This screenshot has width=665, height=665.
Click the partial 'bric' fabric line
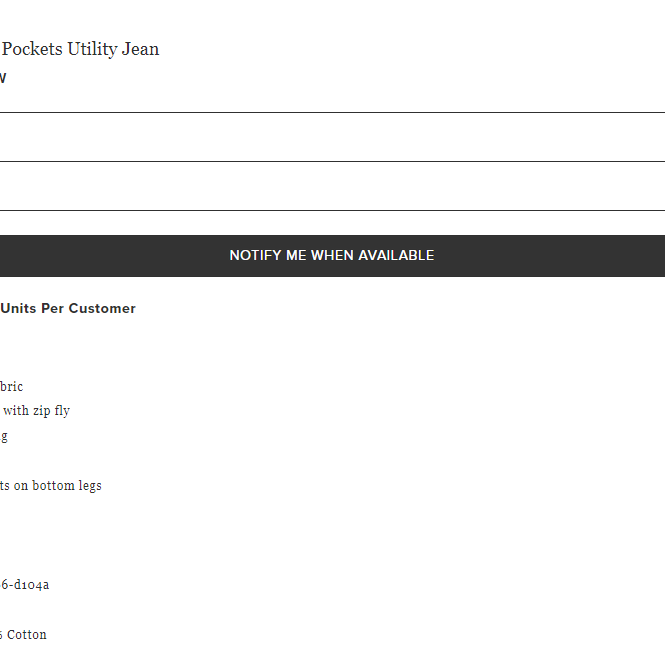[x=11, y=386]
